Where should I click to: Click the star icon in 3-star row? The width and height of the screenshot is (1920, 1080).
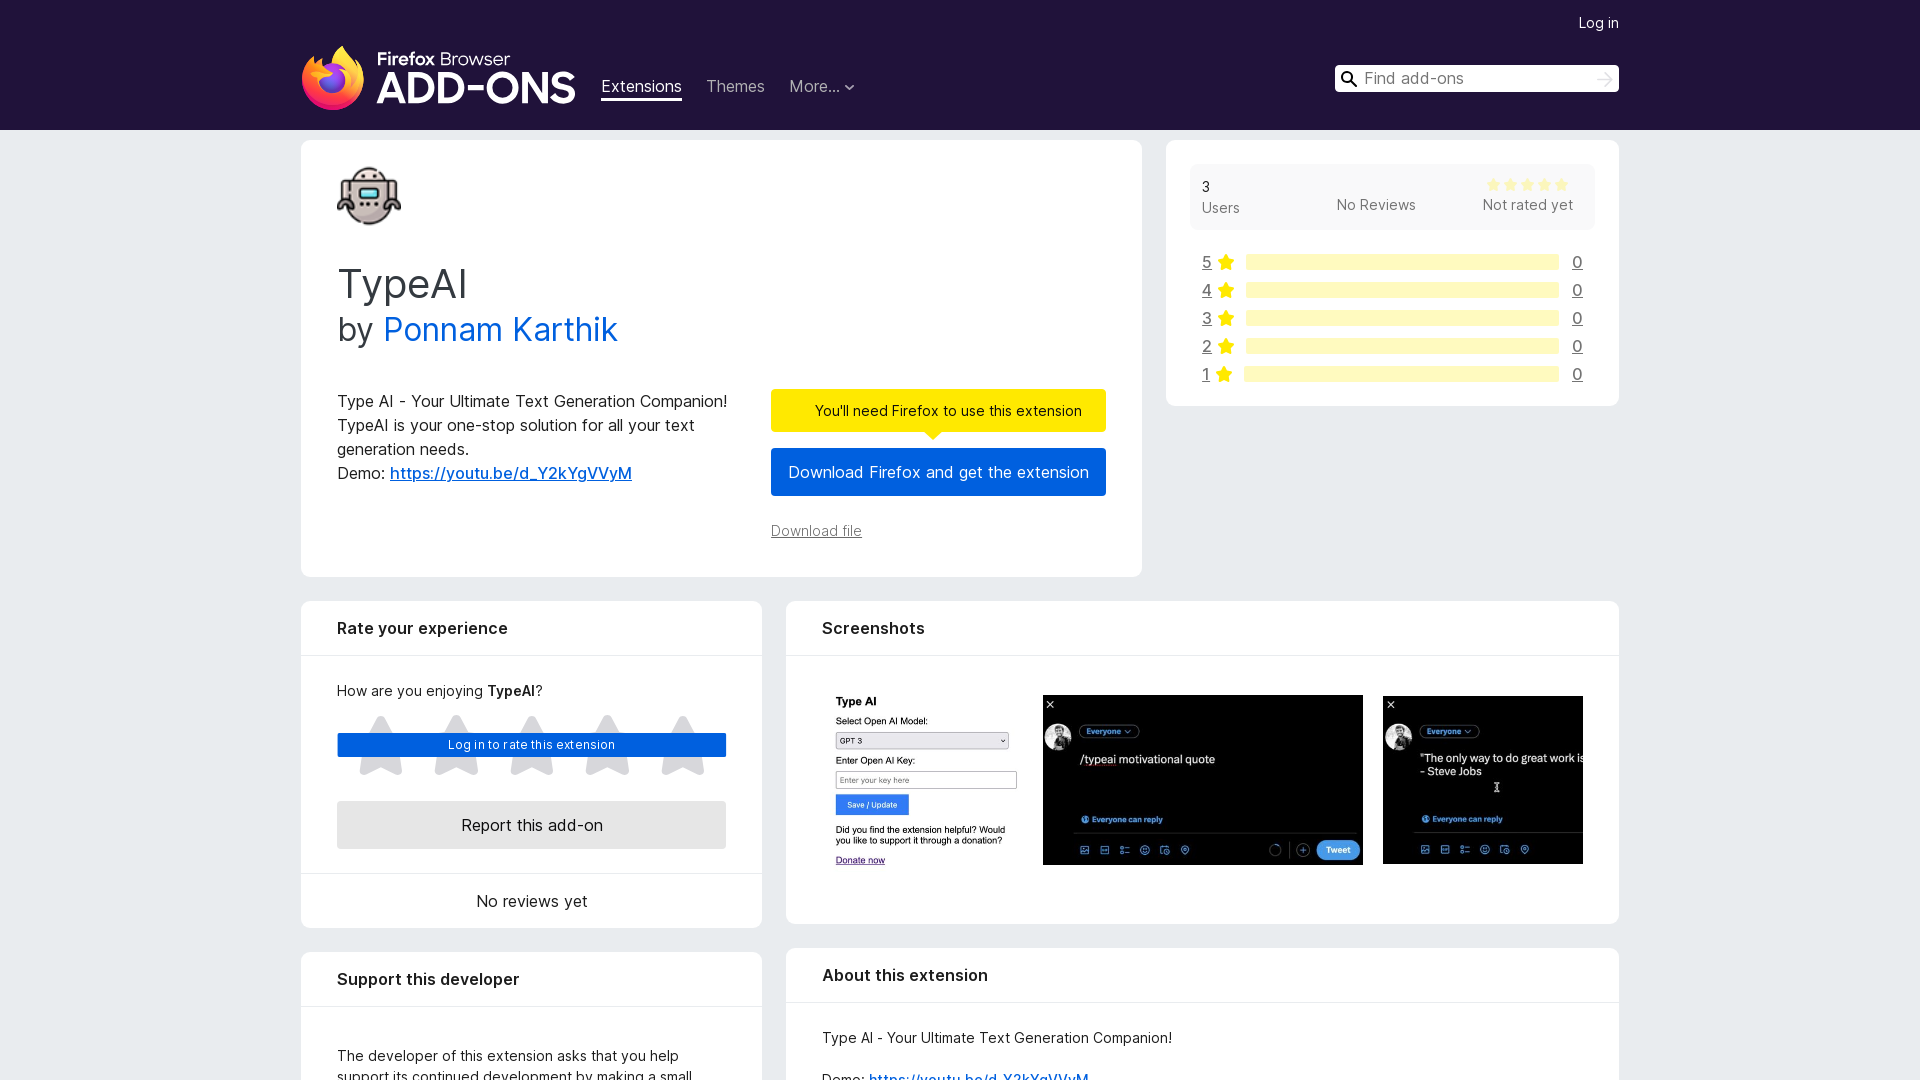click(x=1226, y=318)
